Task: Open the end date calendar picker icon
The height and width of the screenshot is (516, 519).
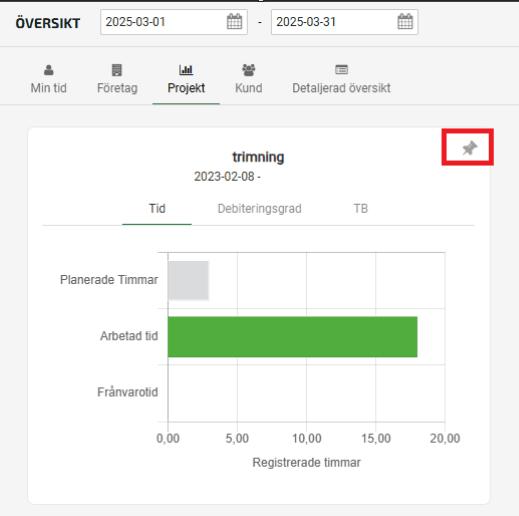Action: [405, 22]
